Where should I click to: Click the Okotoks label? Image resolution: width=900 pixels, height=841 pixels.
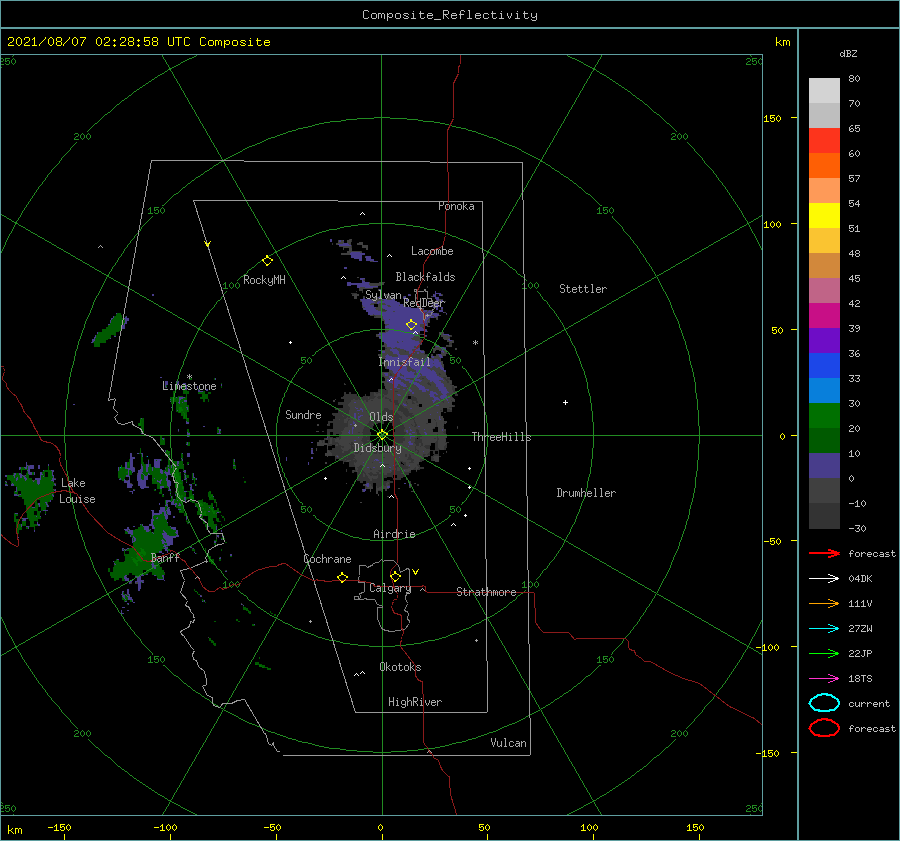coord(400,667)
